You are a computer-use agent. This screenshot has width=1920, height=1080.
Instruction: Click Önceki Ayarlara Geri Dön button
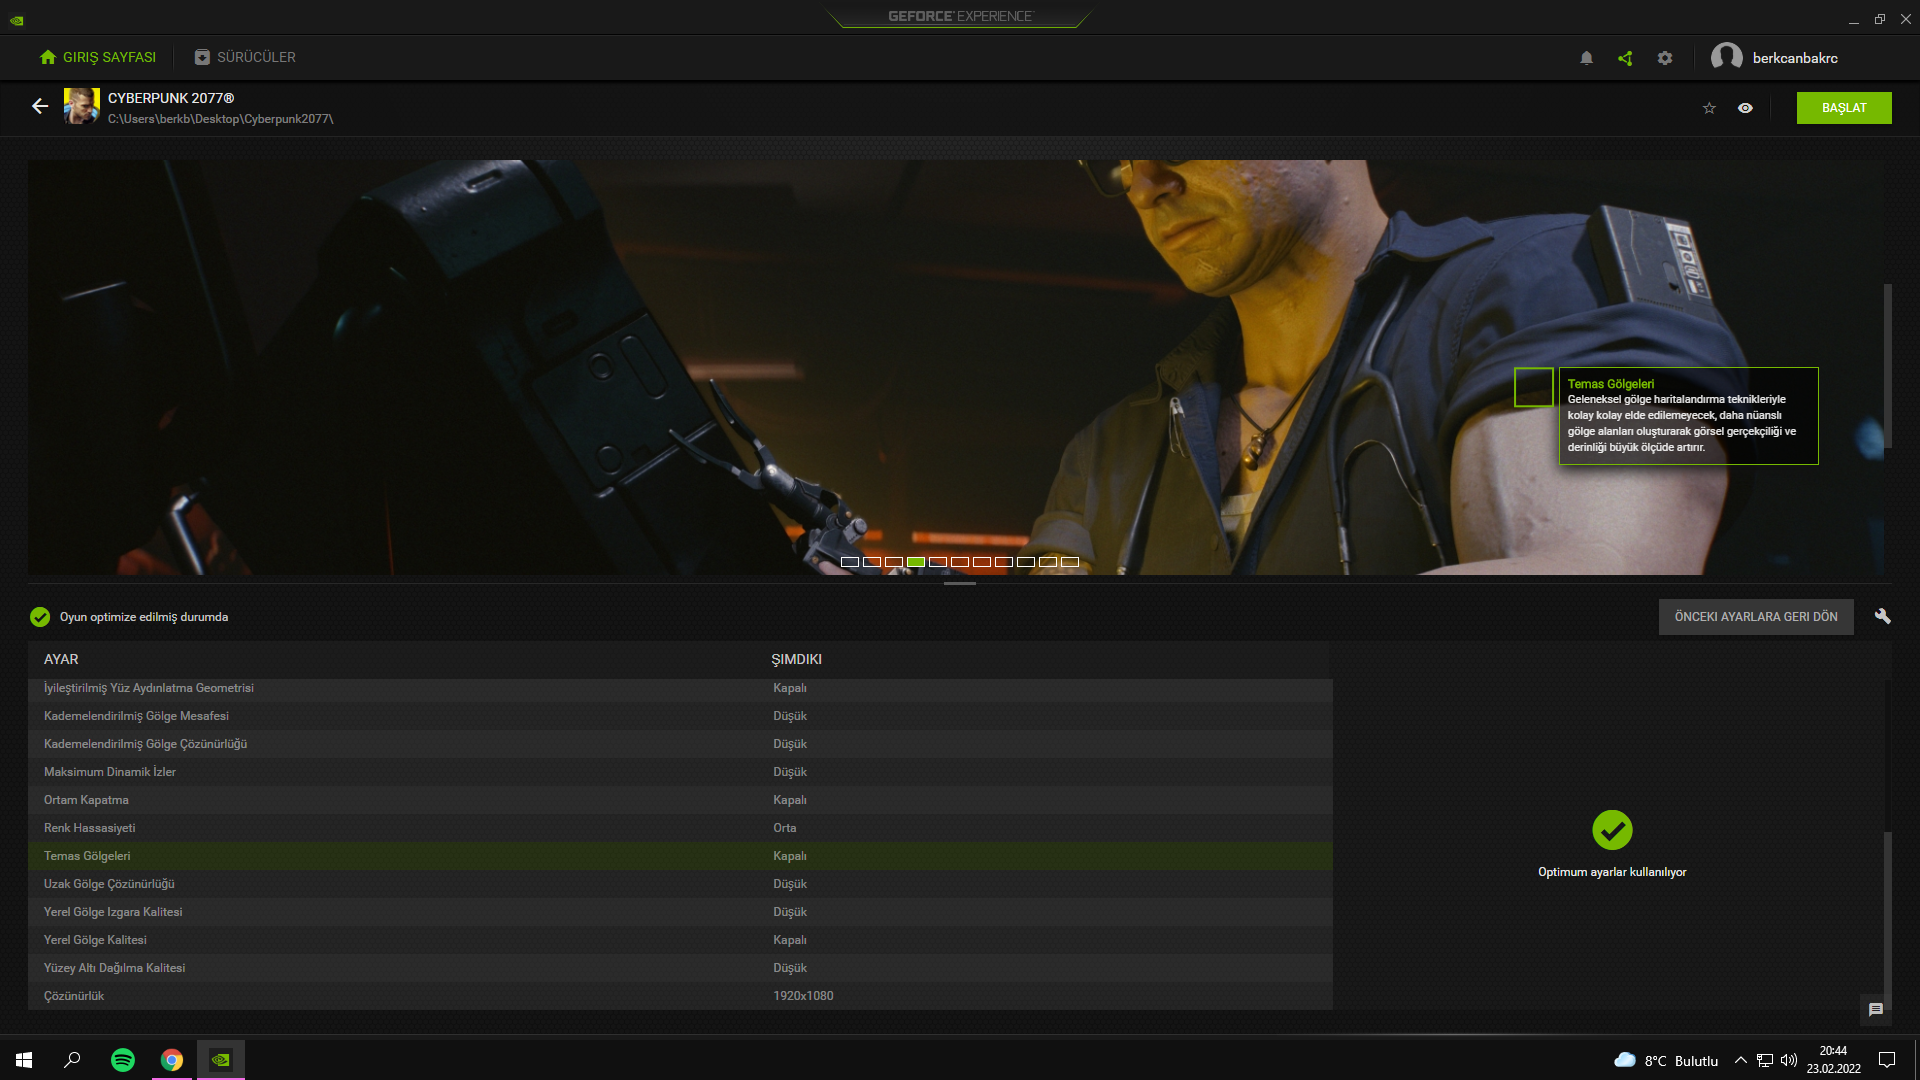tap(1755, 617)
